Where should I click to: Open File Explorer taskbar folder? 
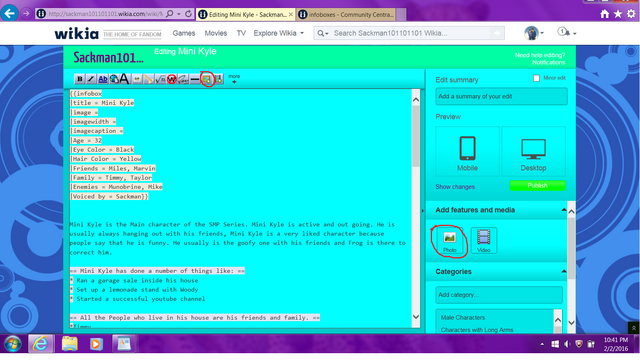(70, 344)
